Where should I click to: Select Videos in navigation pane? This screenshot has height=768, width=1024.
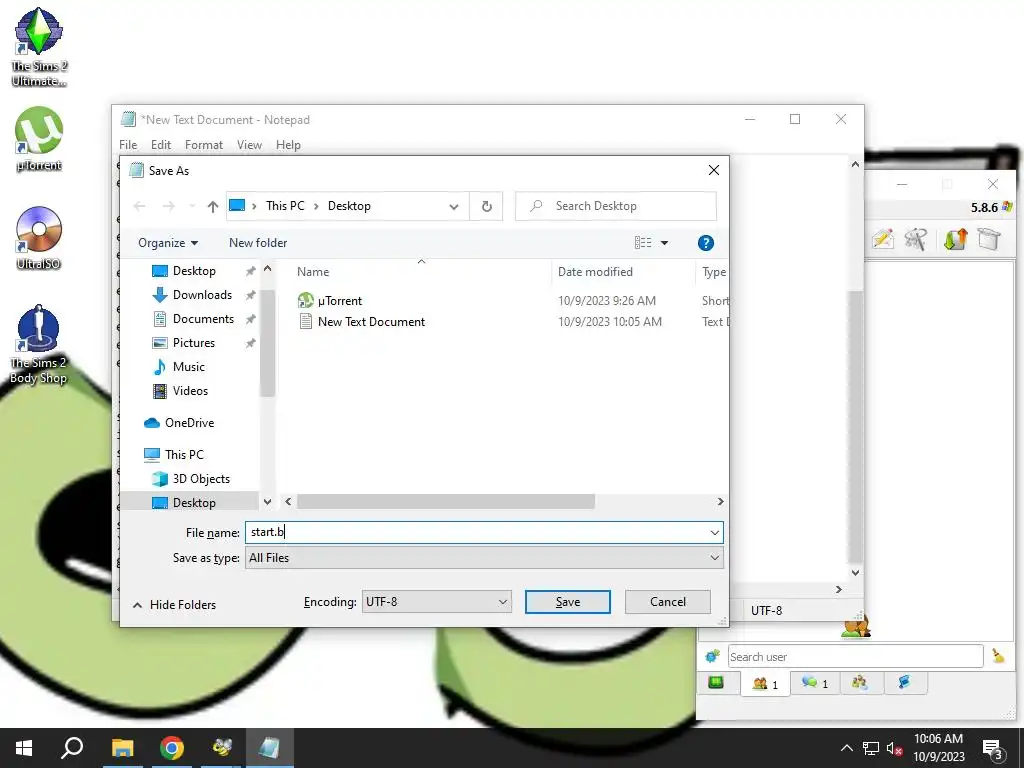[190, 391]
